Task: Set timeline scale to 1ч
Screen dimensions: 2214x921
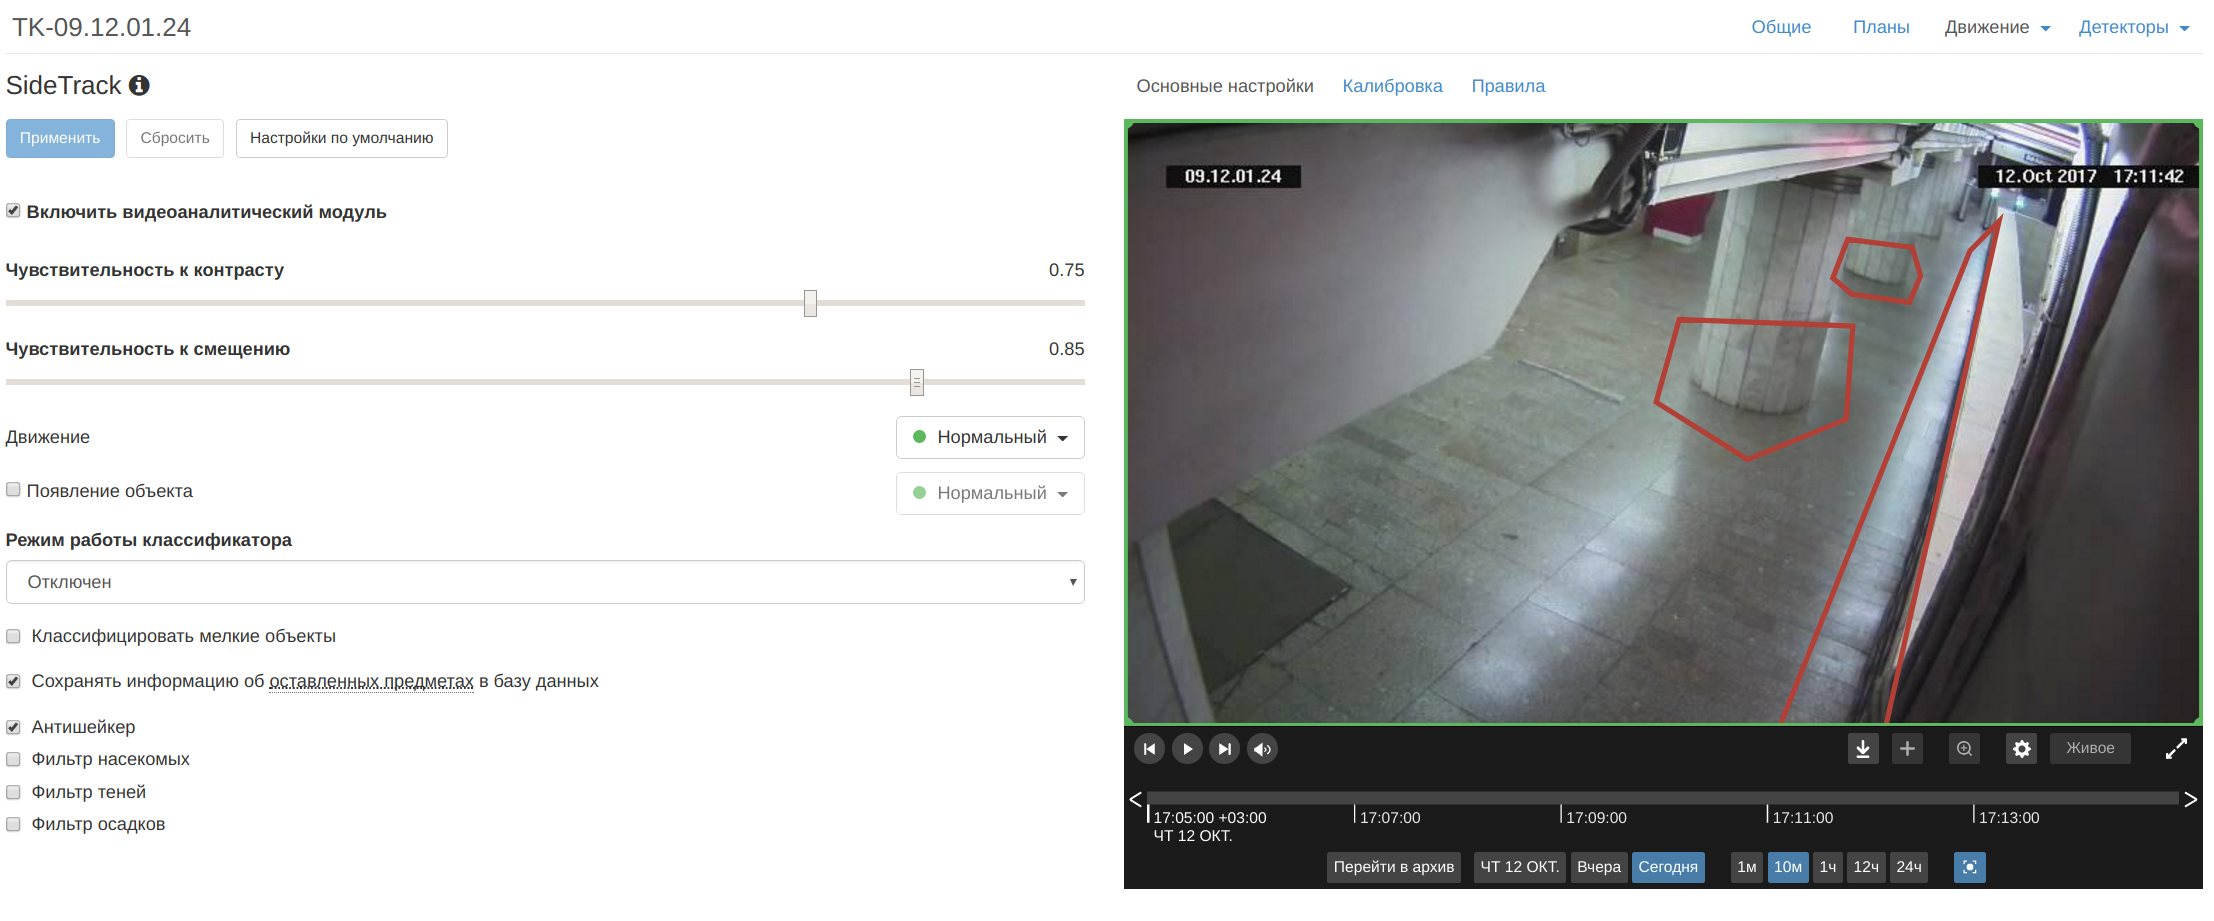Action: click(1828, 867)
